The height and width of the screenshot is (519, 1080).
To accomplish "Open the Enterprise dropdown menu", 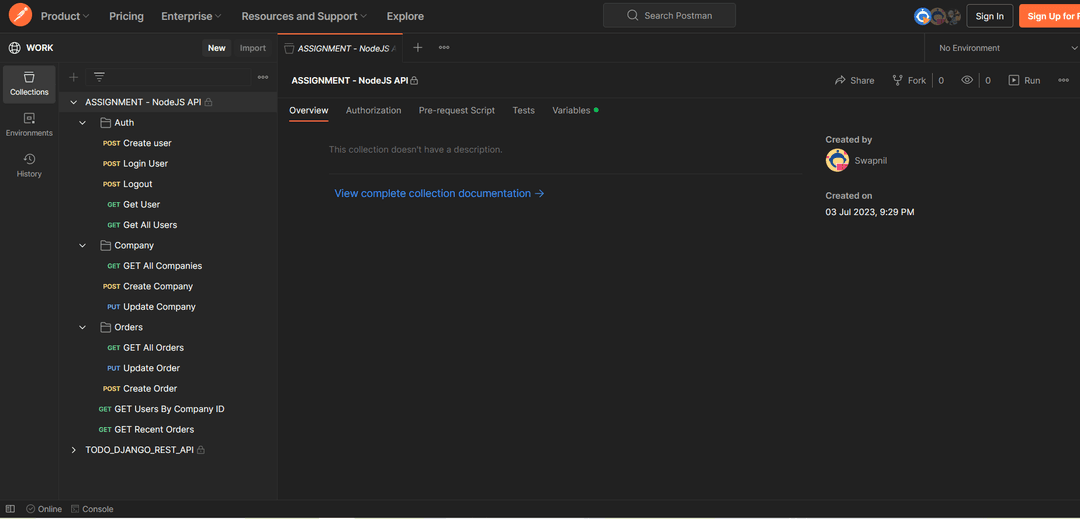I will pos(191,16).
